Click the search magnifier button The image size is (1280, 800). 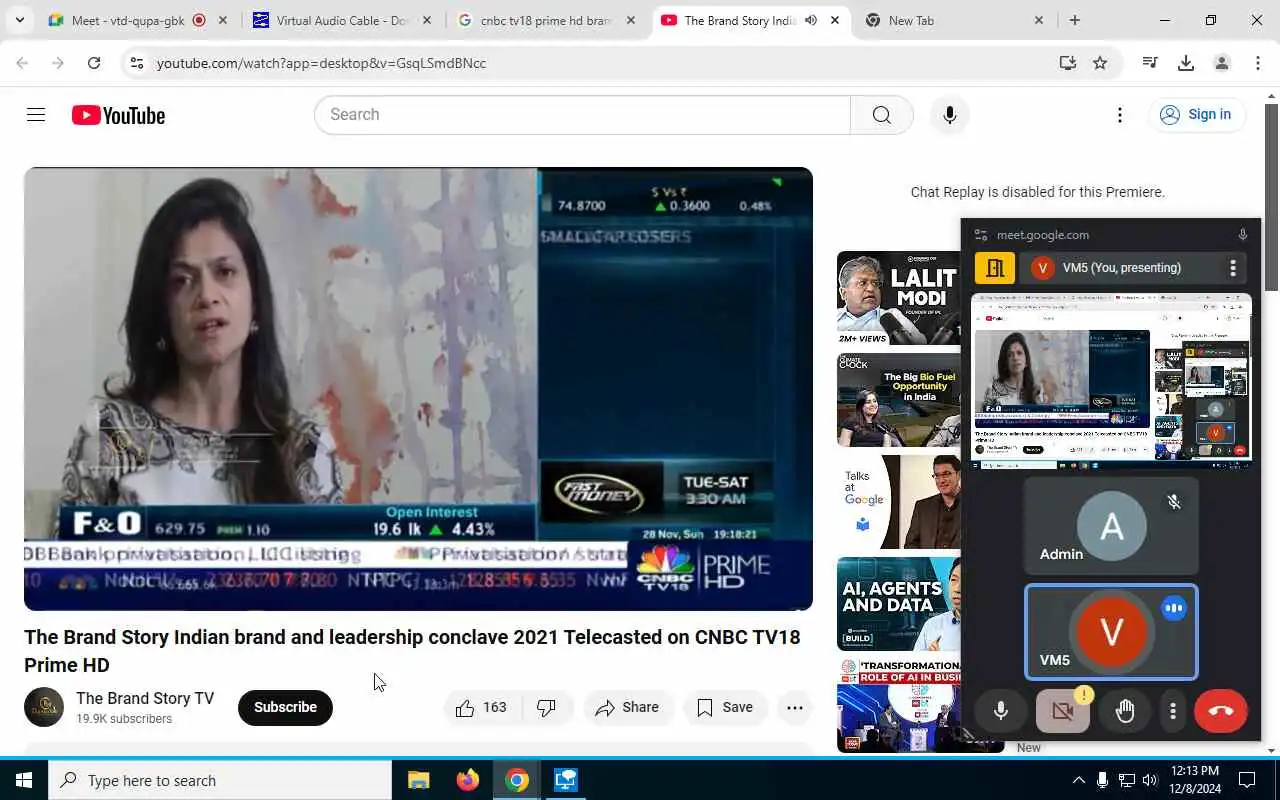coord(881,115)
